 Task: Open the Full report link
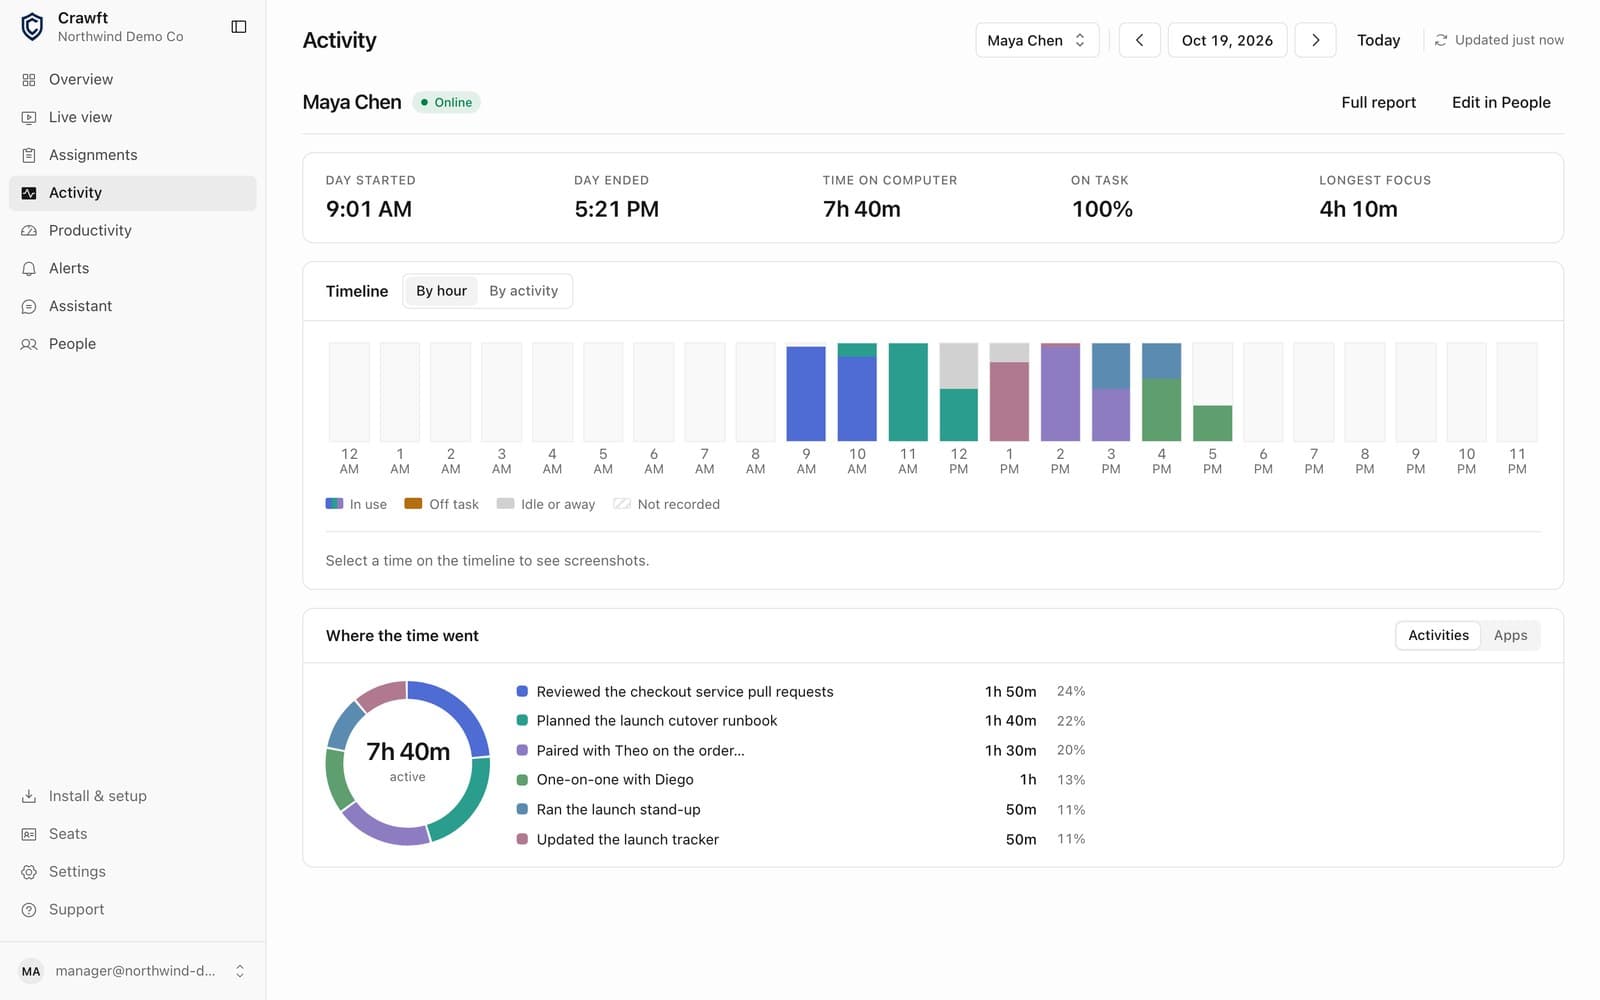(x=1378, y=102)
